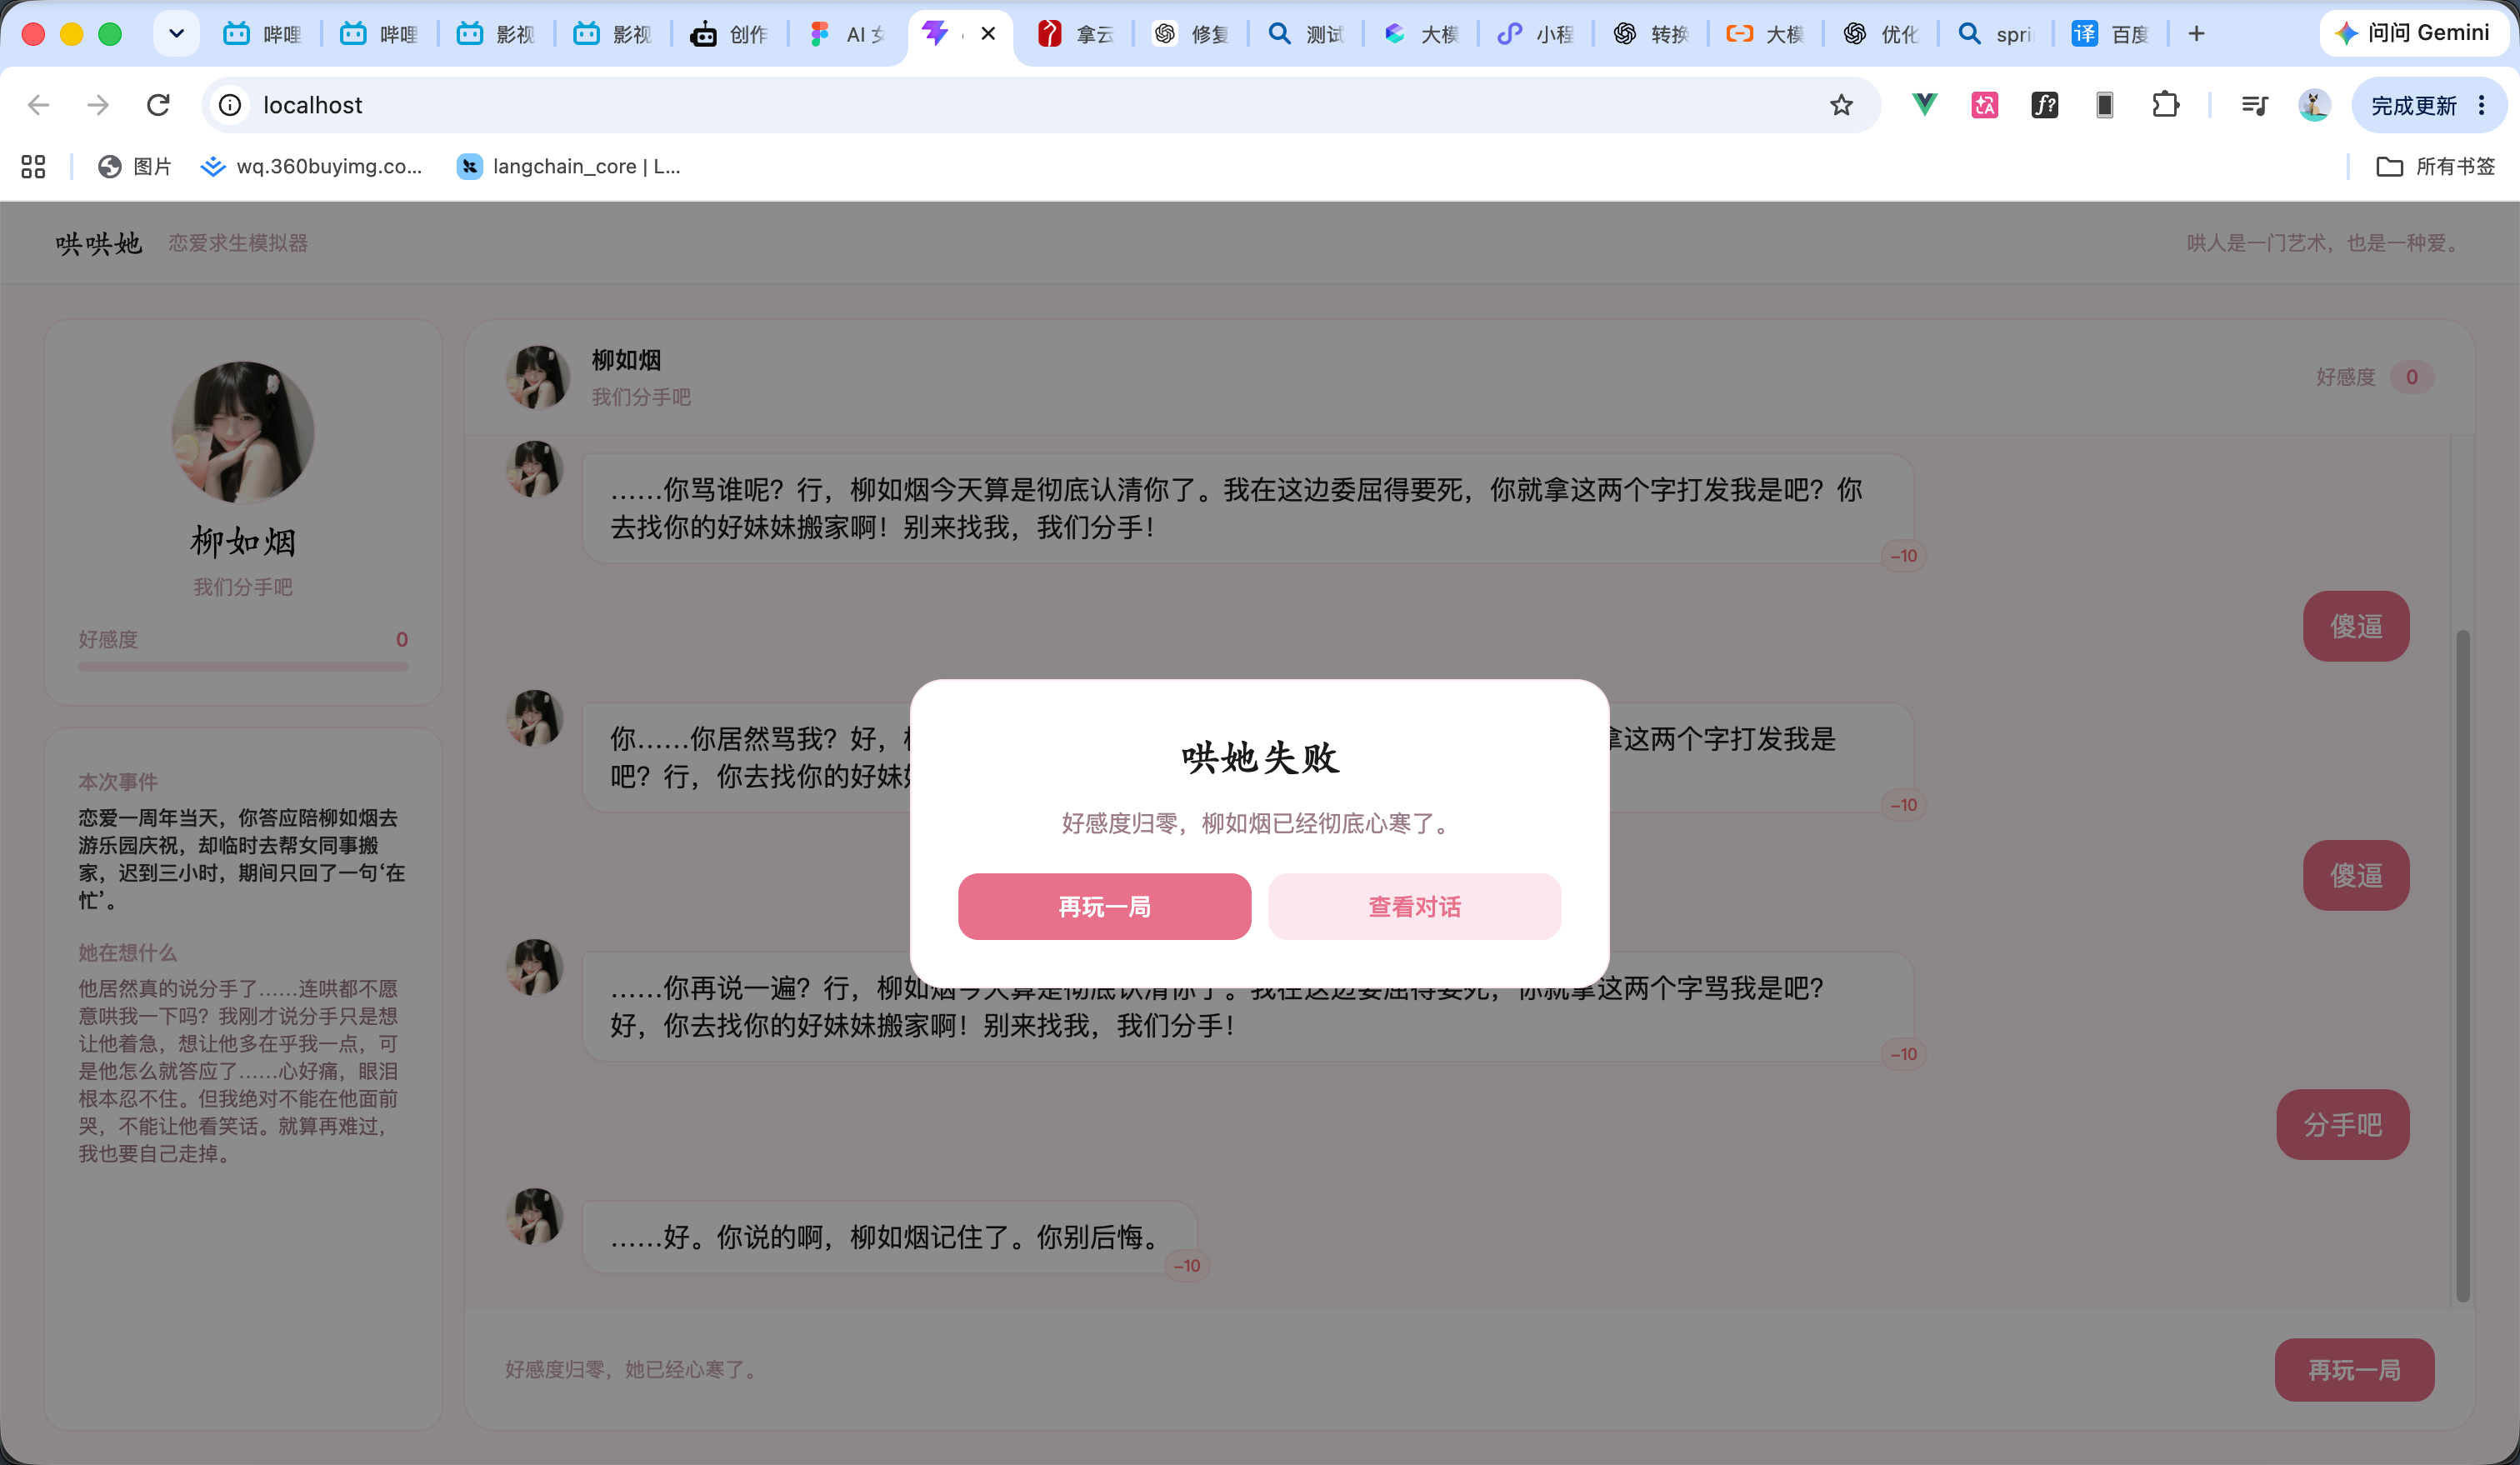2520x1465 pixels.
Task: Reload the localhost page
Action: coord(158,105)
